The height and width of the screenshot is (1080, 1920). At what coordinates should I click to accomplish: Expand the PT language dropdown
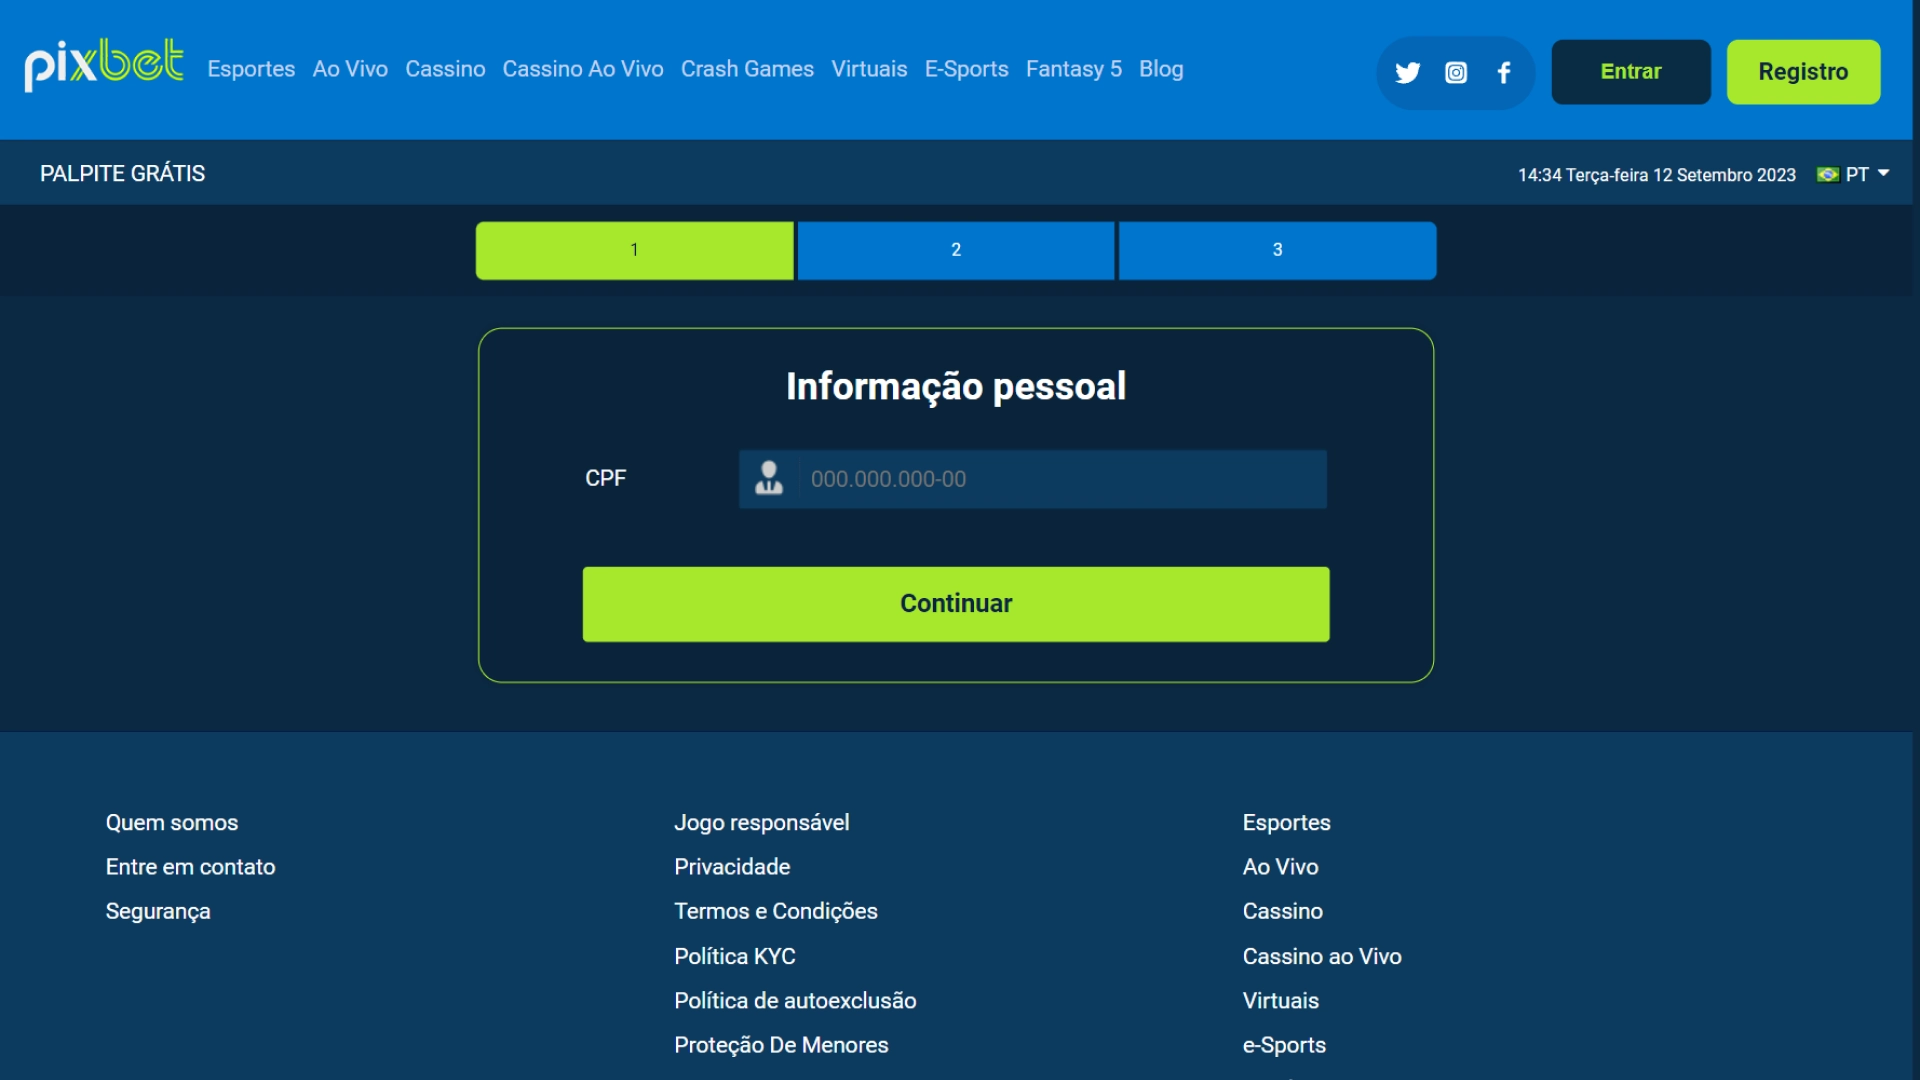click(1857, 173)
